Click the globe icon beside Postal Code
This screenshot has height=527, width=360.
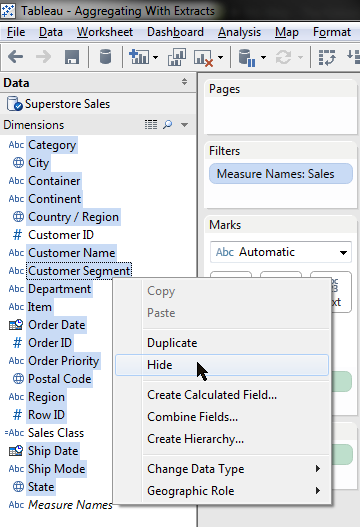18,379
